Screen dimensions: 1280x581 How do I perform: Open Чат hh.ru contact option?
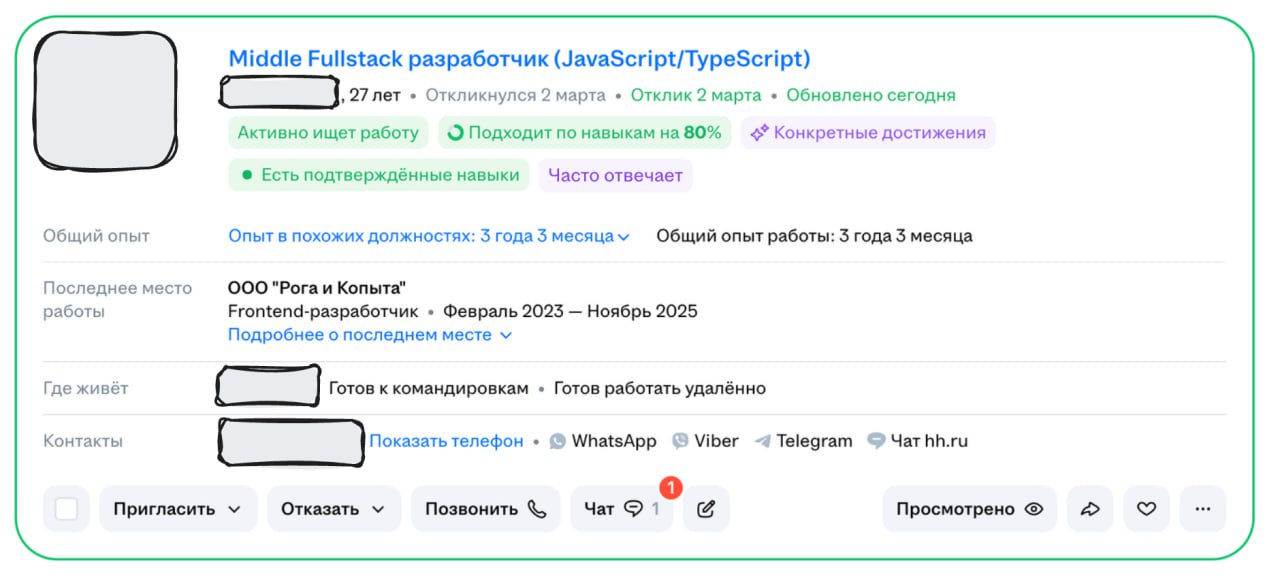coord(918,441)
